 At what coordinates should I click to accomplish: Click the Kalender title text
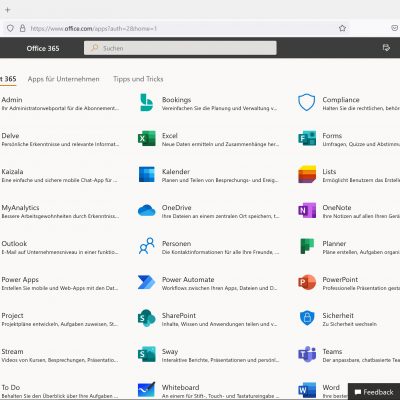(176, 172)
